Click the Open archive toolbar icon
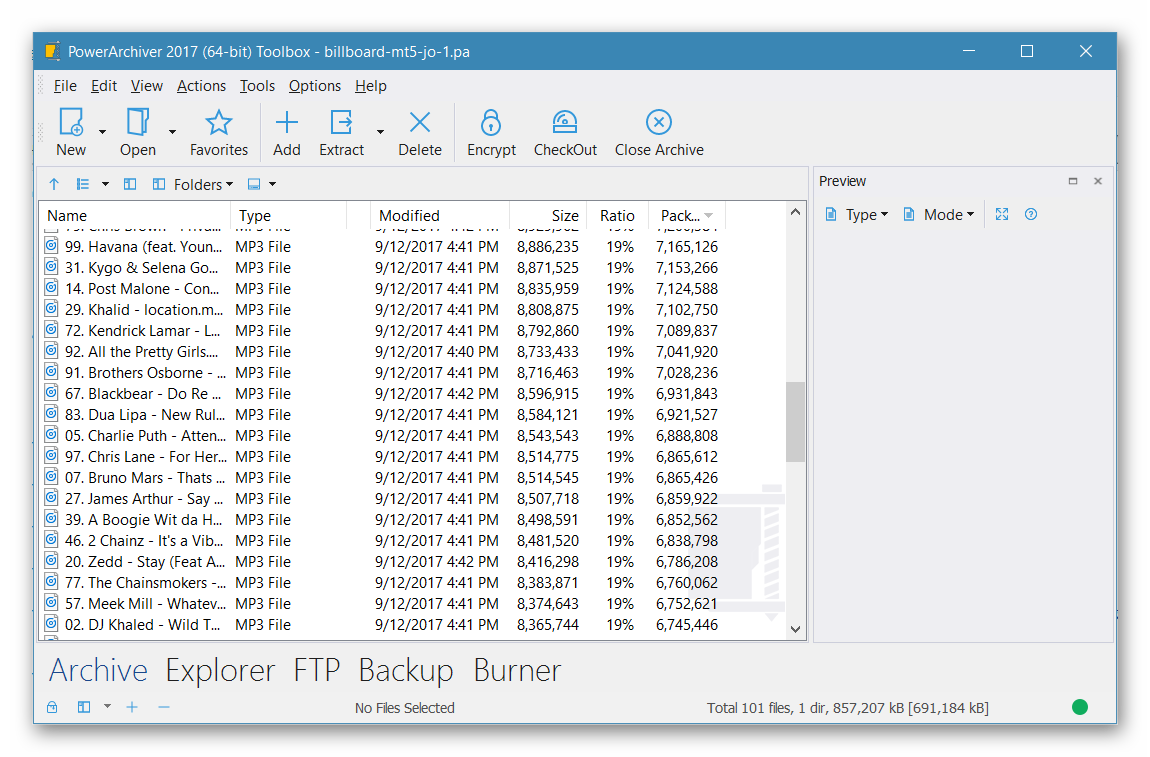1150x757 pixels. click(138, 122)
